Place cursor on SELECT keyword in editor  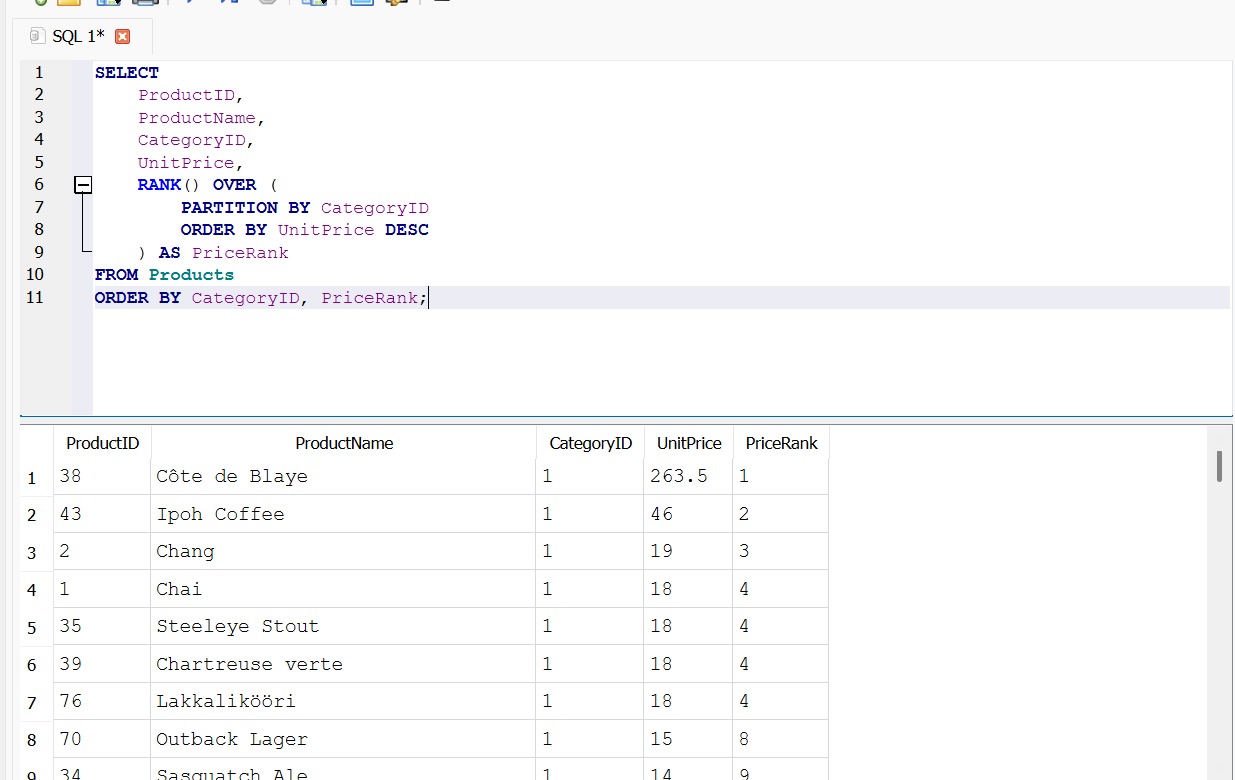127,73
